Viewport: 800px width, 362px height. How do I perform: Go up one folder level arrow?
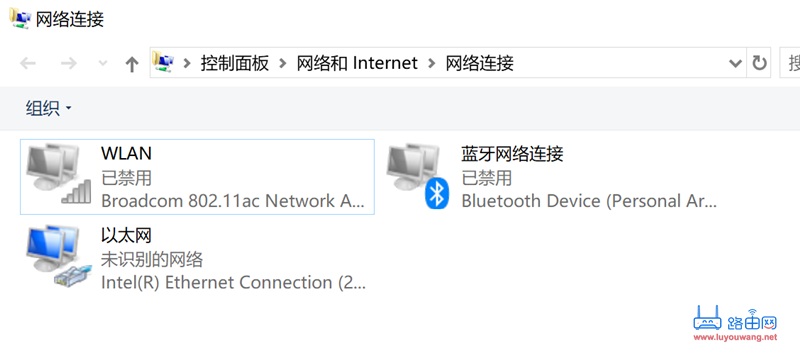point(132,64)
